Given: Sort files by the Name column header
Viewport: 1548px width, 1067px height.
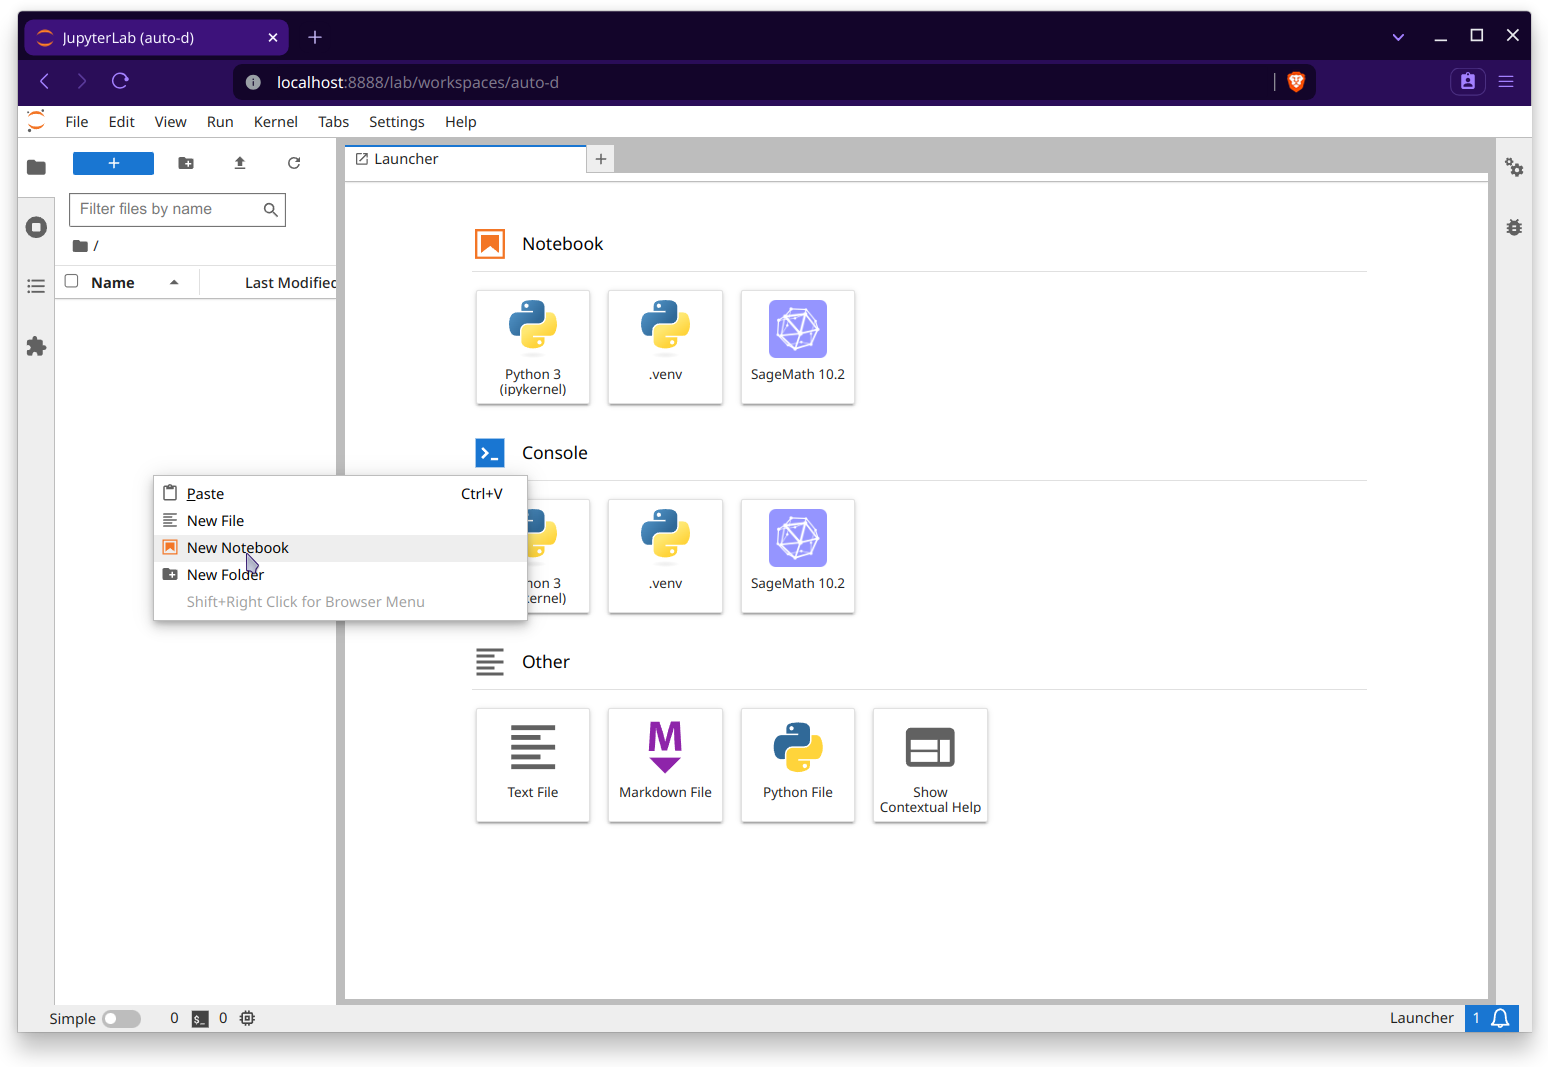Looking at the screenshot, I should click(113, 283).
